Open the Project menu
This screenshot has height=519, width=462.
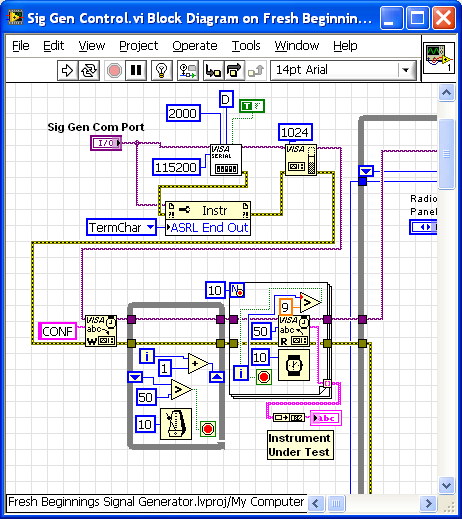[139, 46]
